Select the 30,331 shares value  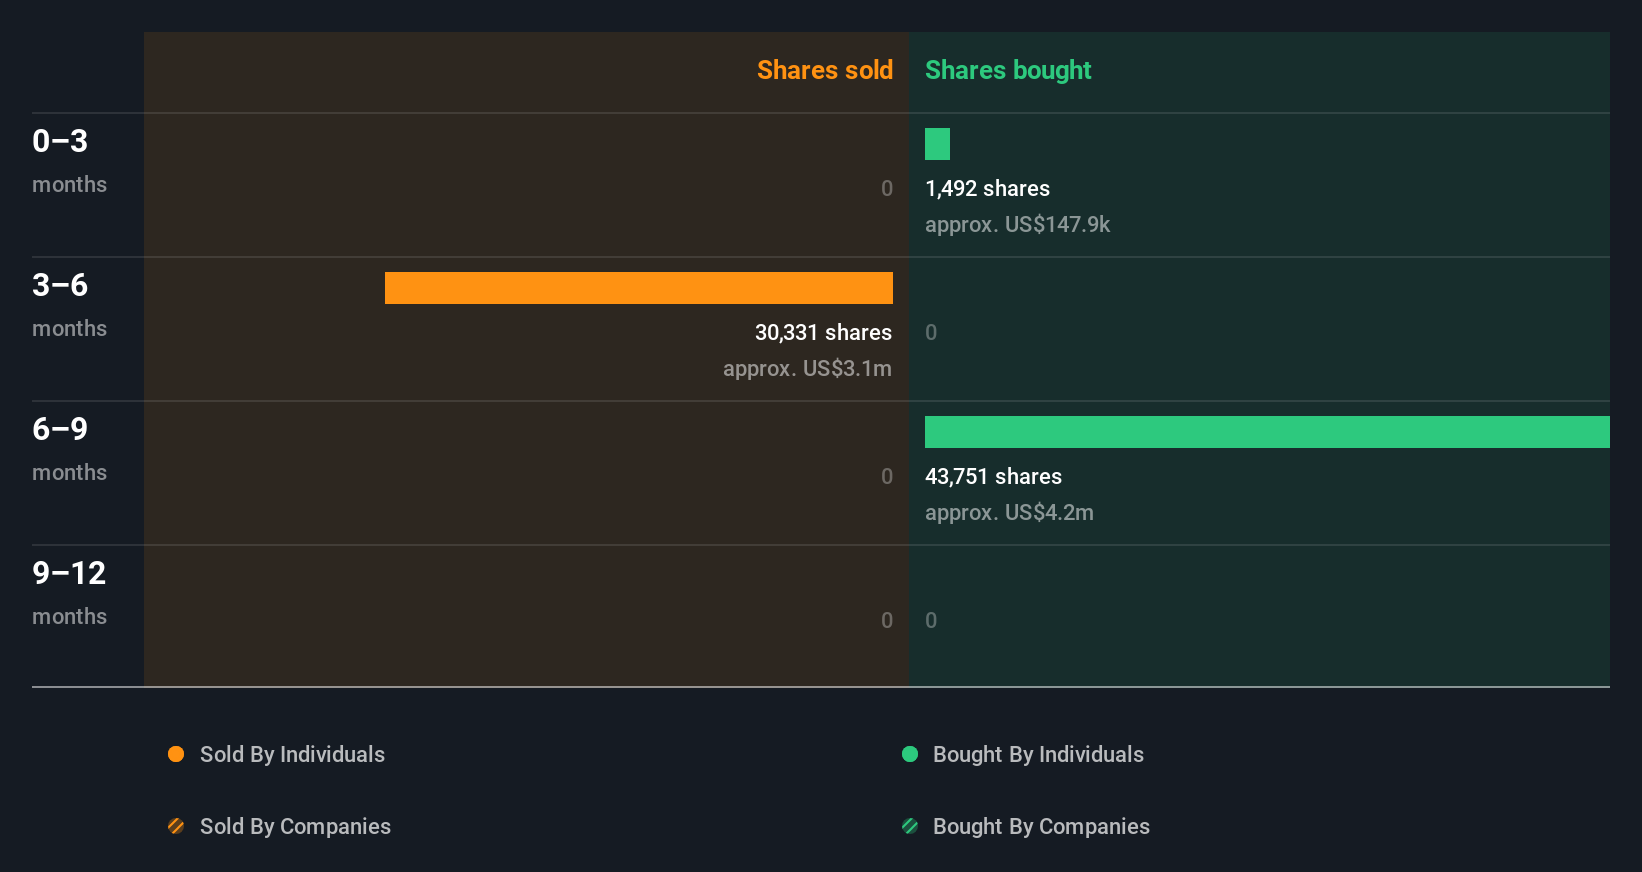(x=823, y=332)
